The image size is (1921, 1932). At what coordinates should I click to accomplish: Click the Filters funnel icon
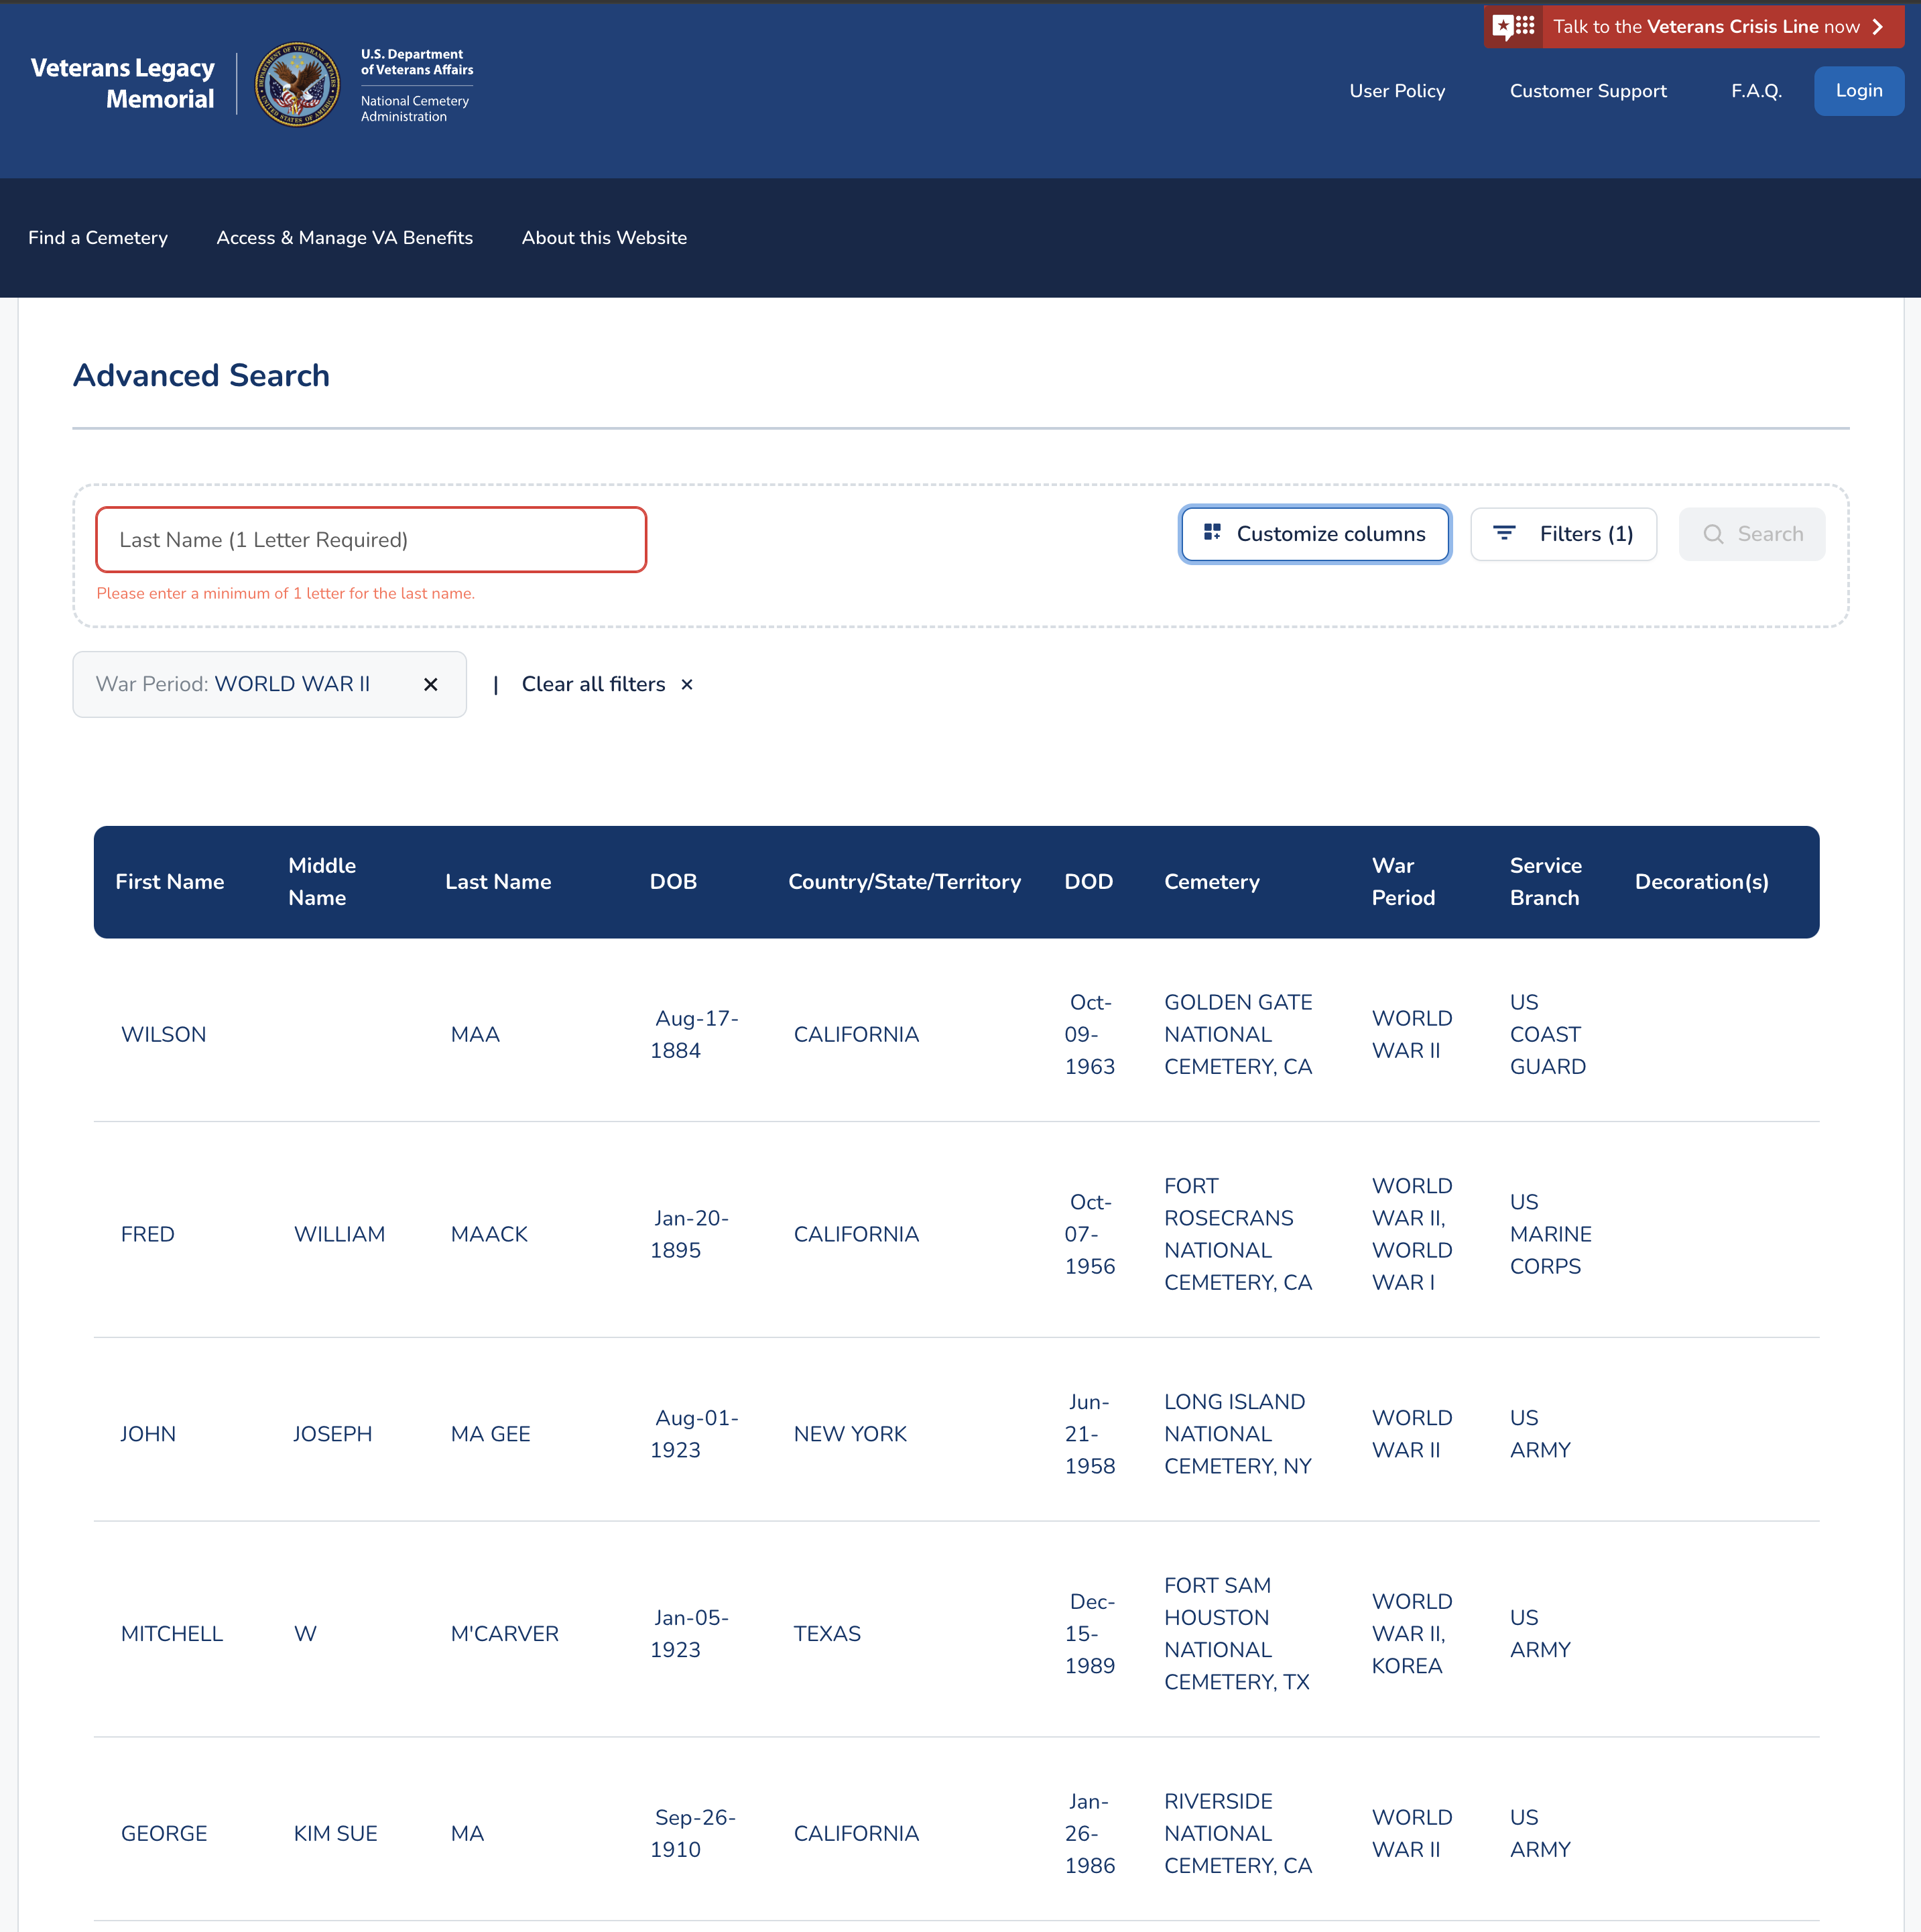[x=1504, y=534]
